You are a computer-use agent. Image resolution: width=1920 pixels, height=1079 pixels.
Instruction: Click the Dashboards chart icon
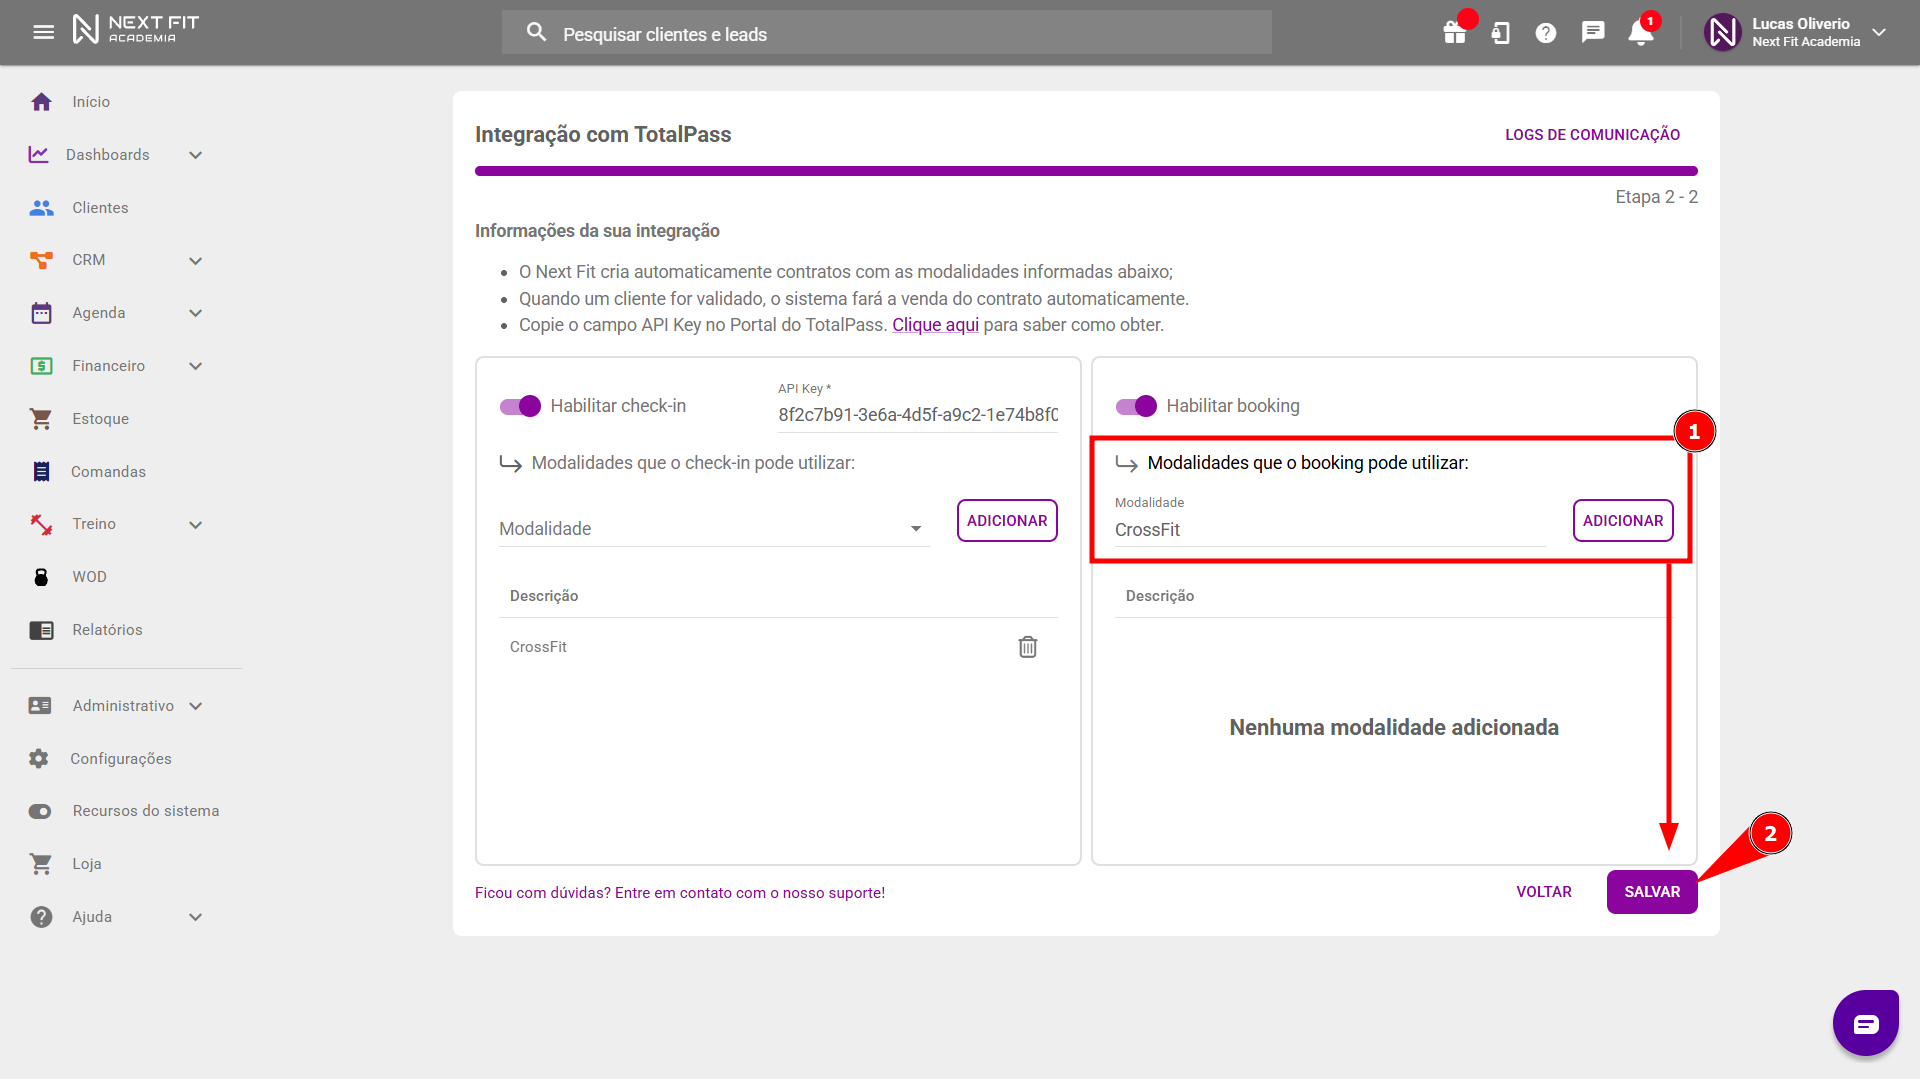pos(39,154)
